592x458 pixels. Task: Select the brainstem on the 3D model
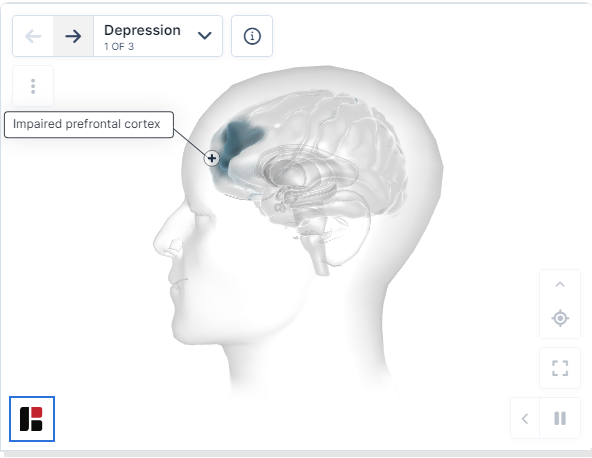pos(317,251)
